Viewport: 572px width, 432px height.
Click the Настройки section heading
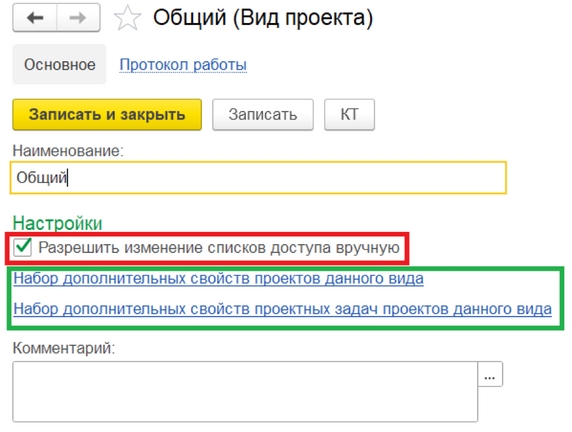(57, 223)
